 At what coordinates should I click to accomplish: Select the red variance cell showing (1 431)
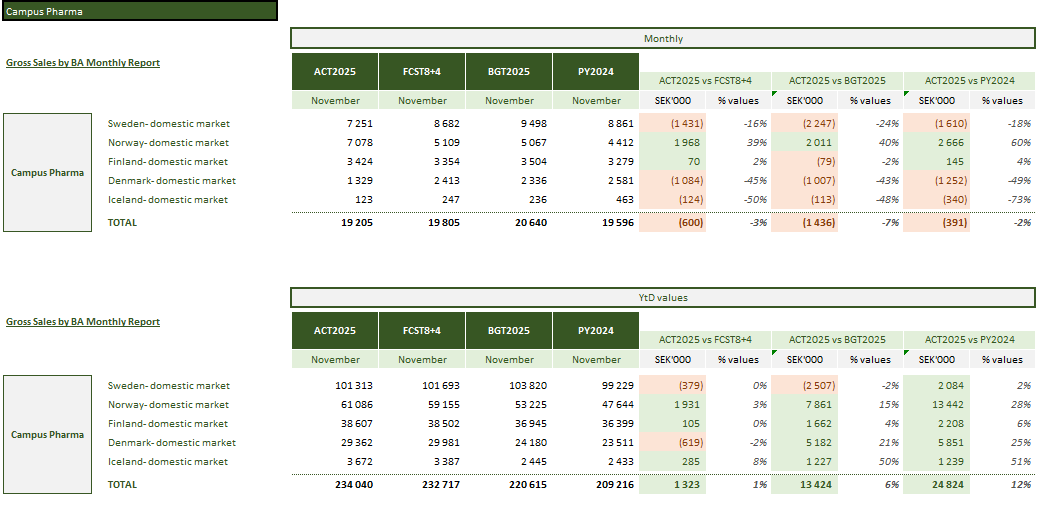[x=687, y=124]
